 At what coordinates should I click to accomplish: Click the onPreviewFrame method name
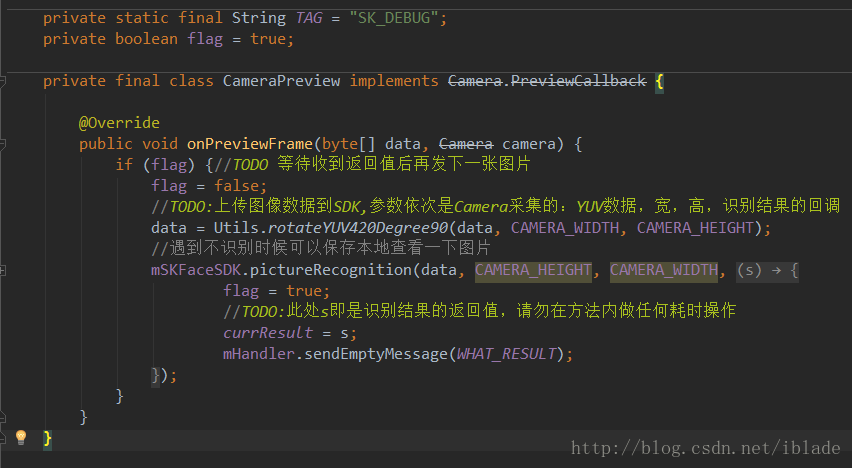click(250, 144)
